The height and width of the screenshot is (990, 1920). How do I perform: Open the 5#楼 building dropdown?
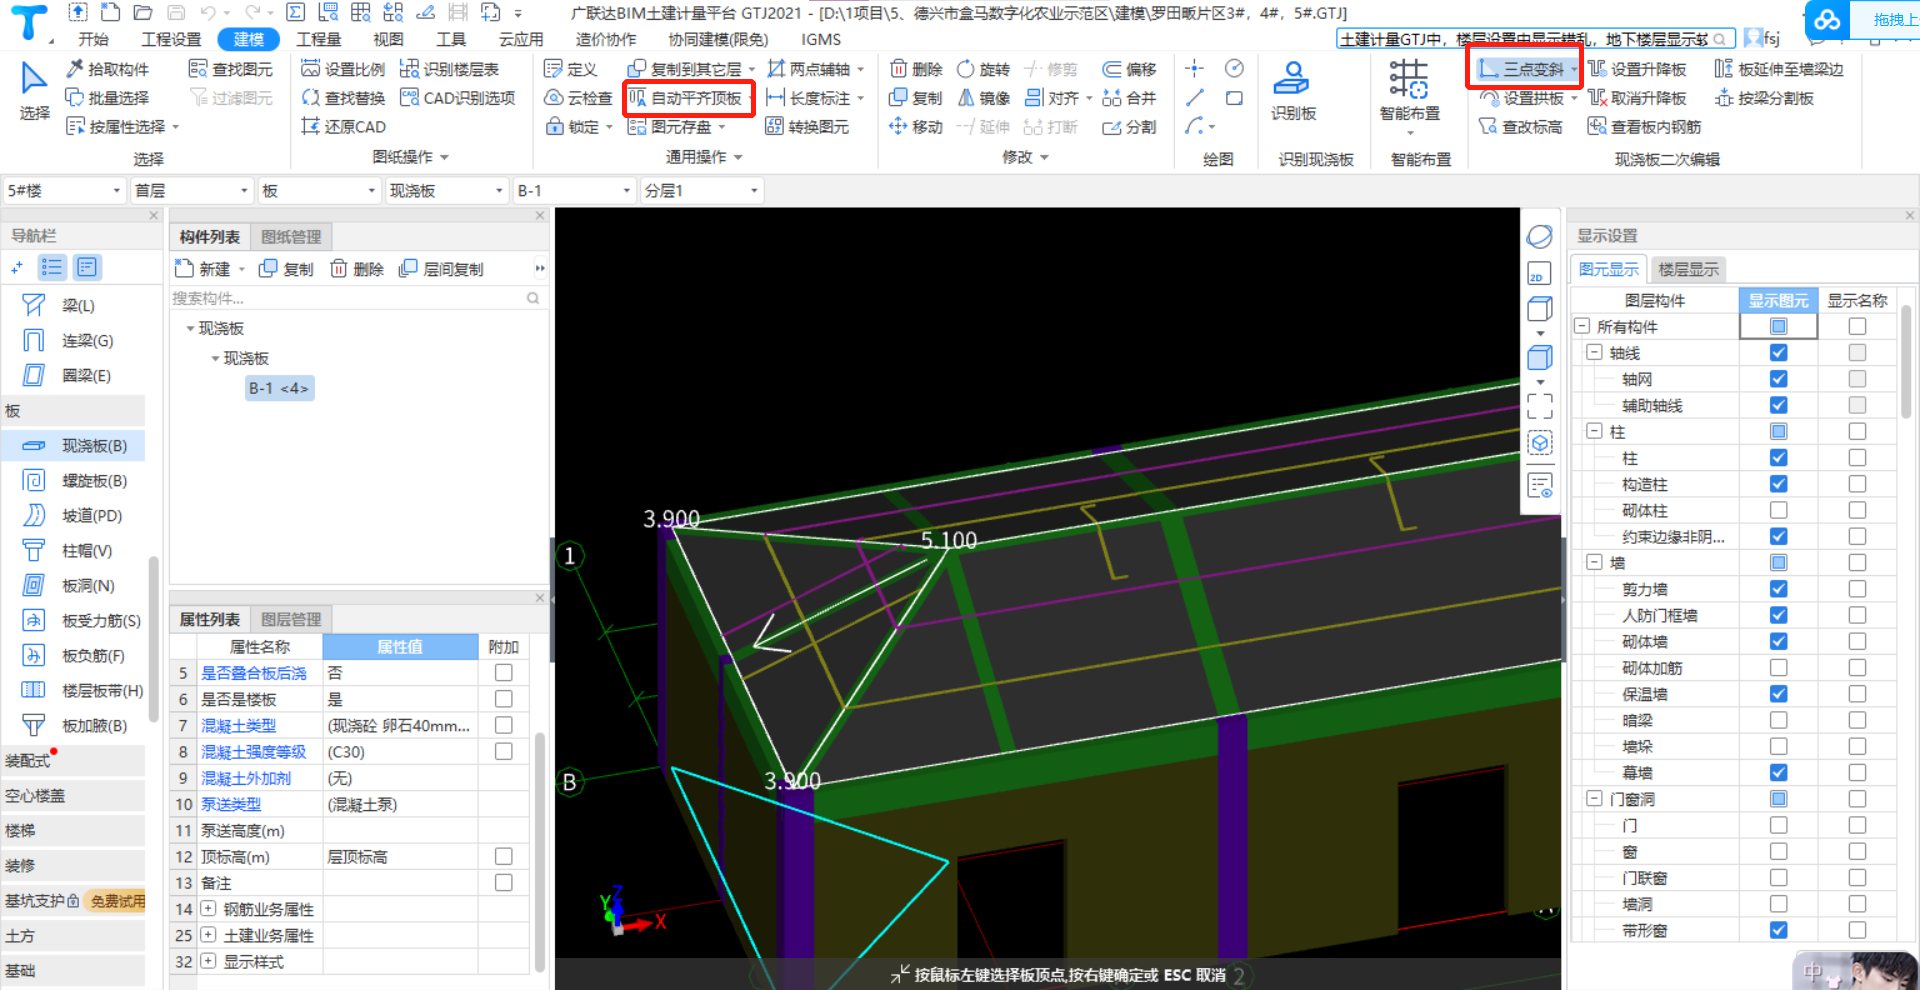pos(64,190)
